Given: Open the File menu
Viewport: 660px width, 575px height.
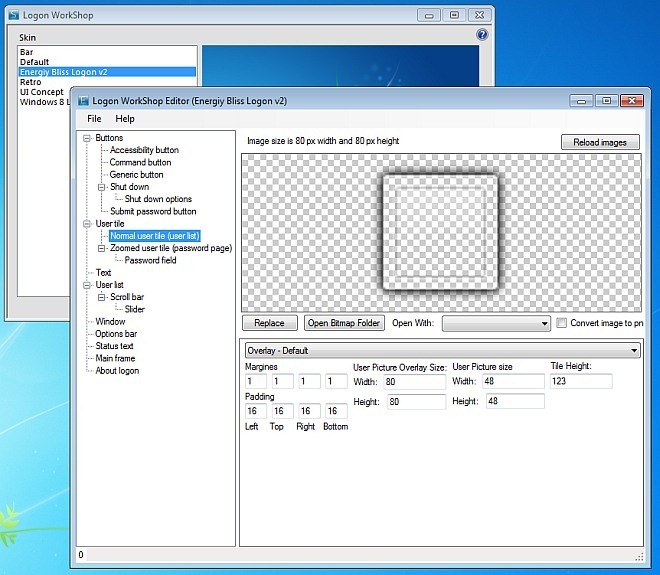Looking at the screenshot, I should click(94, 119).
